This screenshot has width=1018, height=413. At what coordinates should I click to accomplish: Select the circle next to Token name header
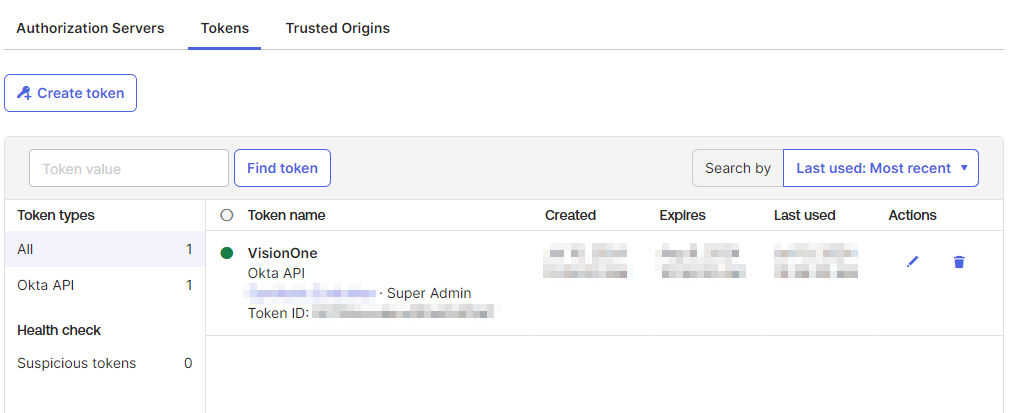click(x=226, y=215)
